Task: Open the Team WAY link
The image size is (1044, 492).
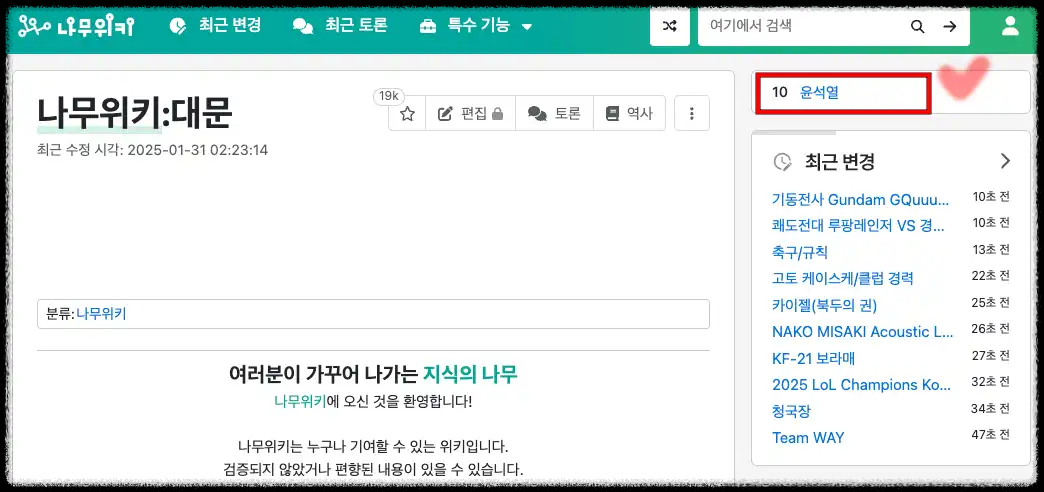Action: tap(808, 437)
